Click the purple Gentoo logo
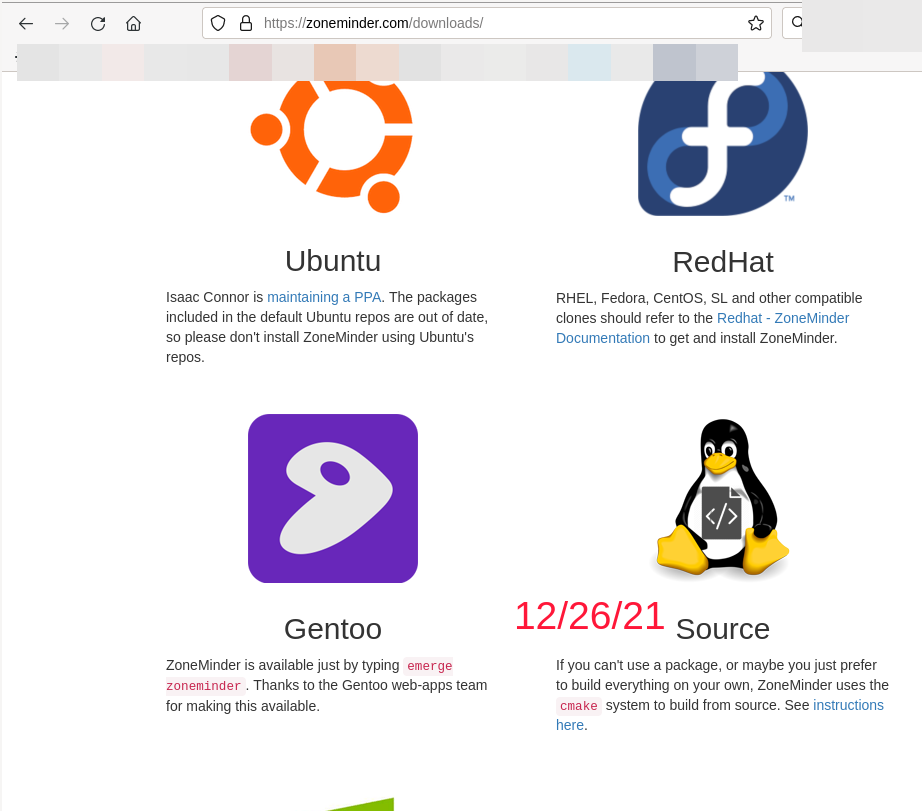 [x=333, y=498]
